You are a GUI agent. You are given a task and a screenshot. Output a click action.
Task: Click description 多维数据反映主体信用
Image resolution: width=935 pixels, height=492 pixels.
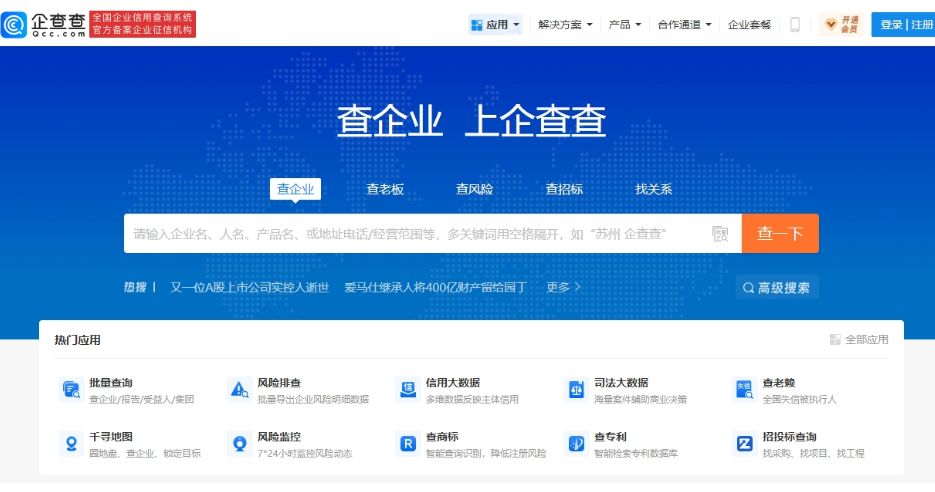coord(472,400)
